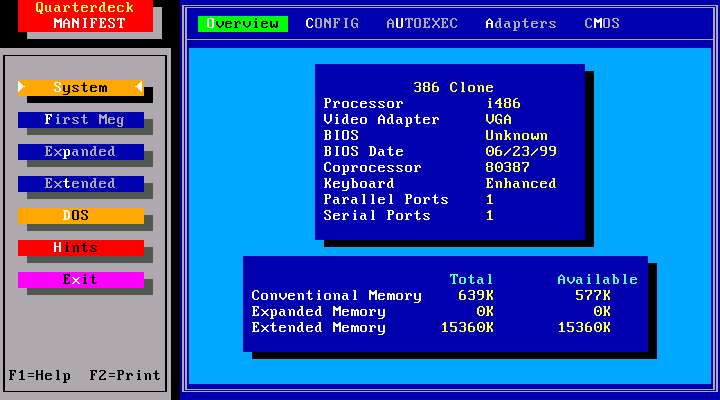Switch to the CONFIG tab
720x400 pixels.
pos(332,23)
